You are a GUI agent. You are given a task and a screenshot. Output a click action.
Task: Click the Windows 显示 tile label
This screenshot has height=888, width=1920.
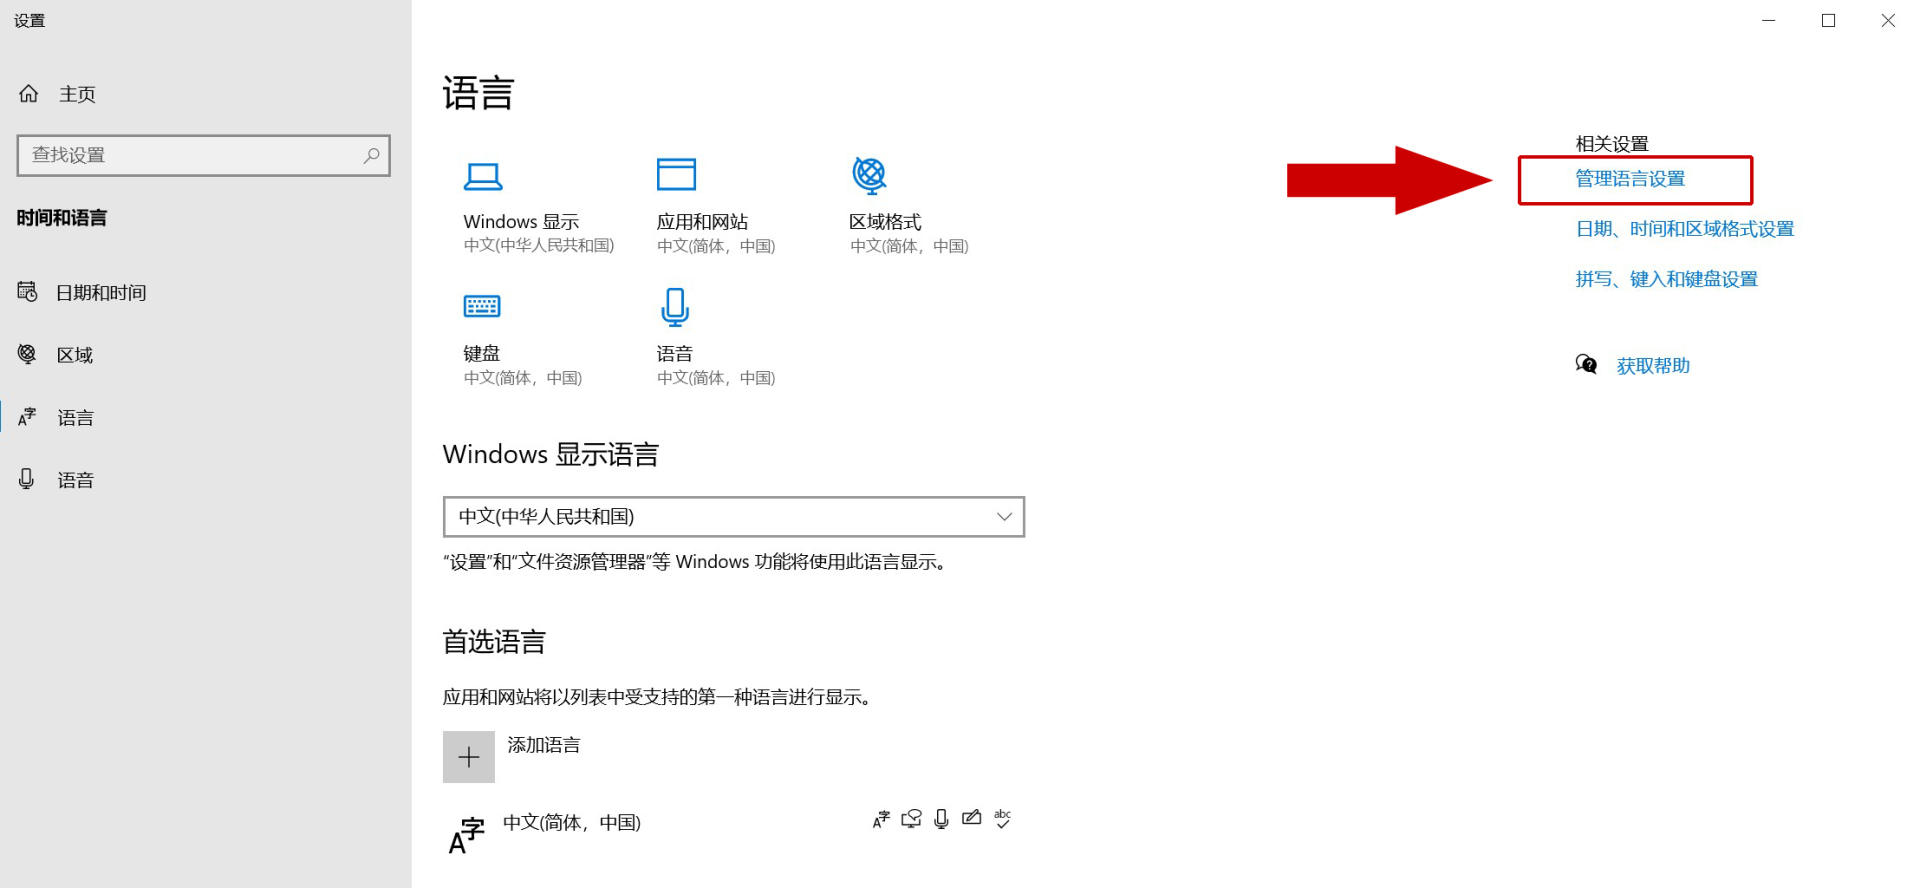coord(521,222)
